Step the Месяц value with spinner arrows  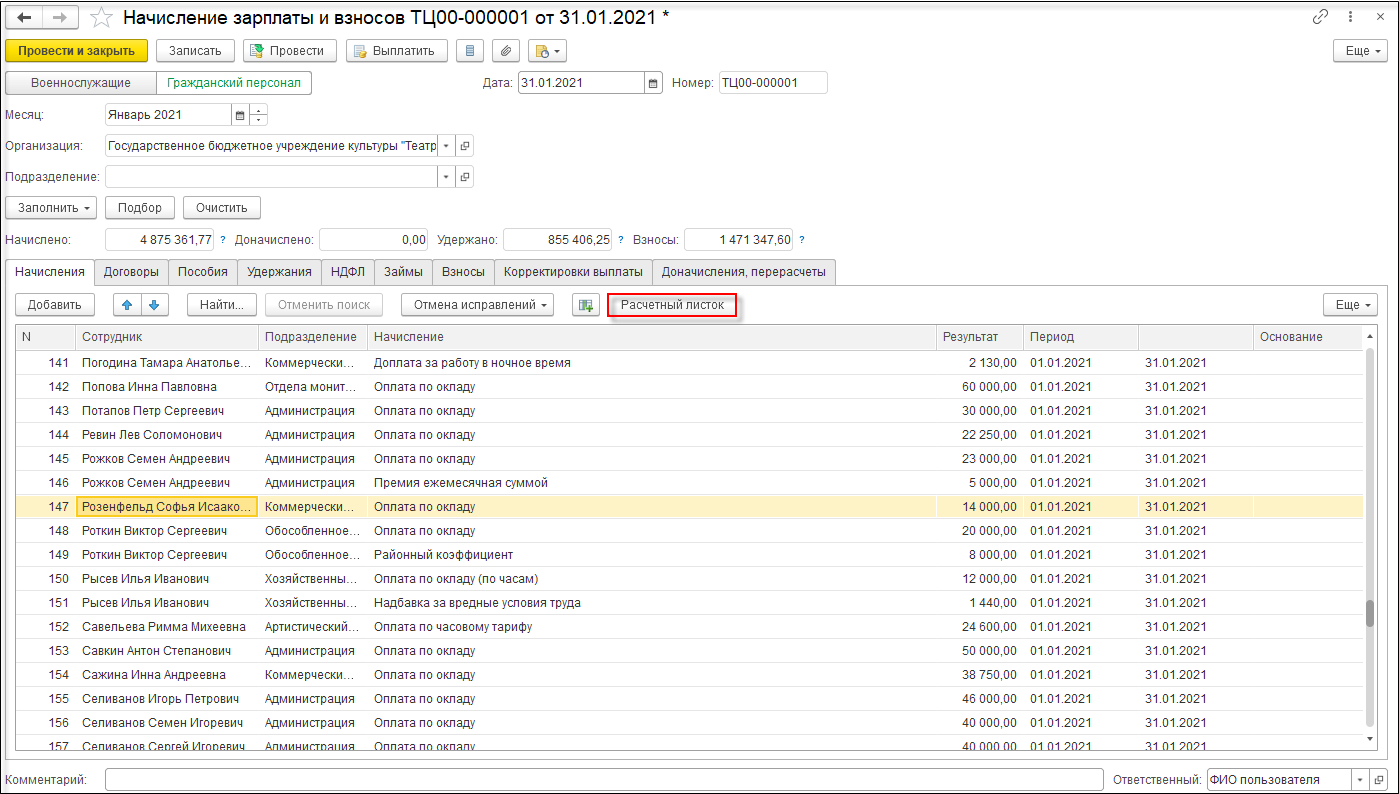click(259, 115)
